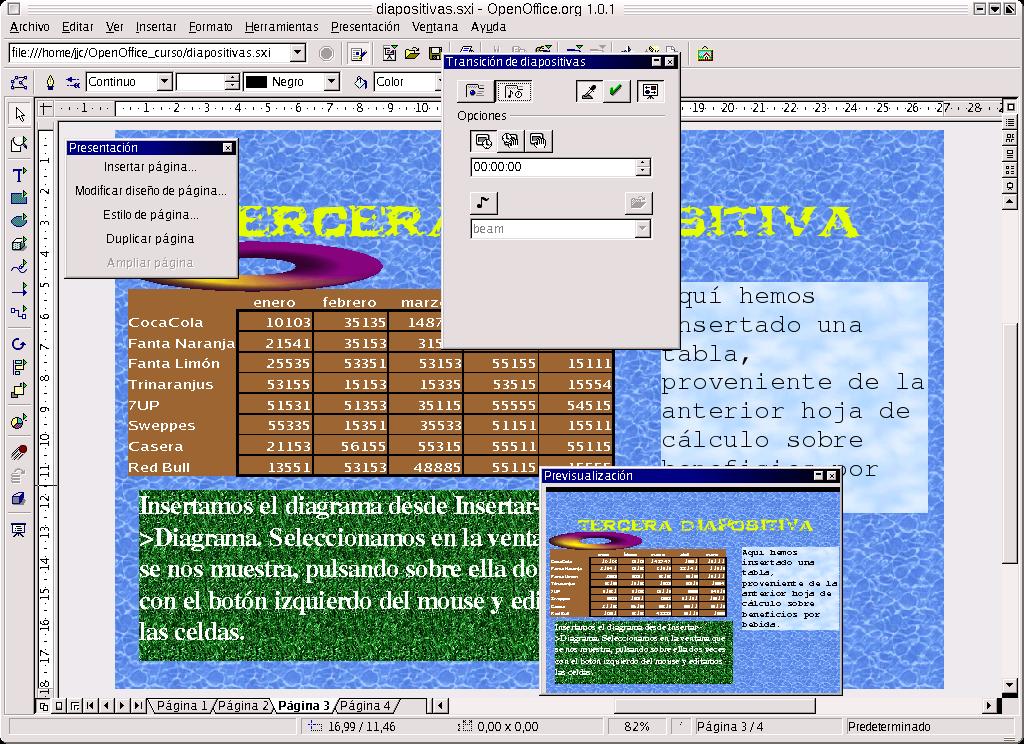1024x744 pixels.
Task: Open the Insertar menu
Action: click(x=156, y=27)
